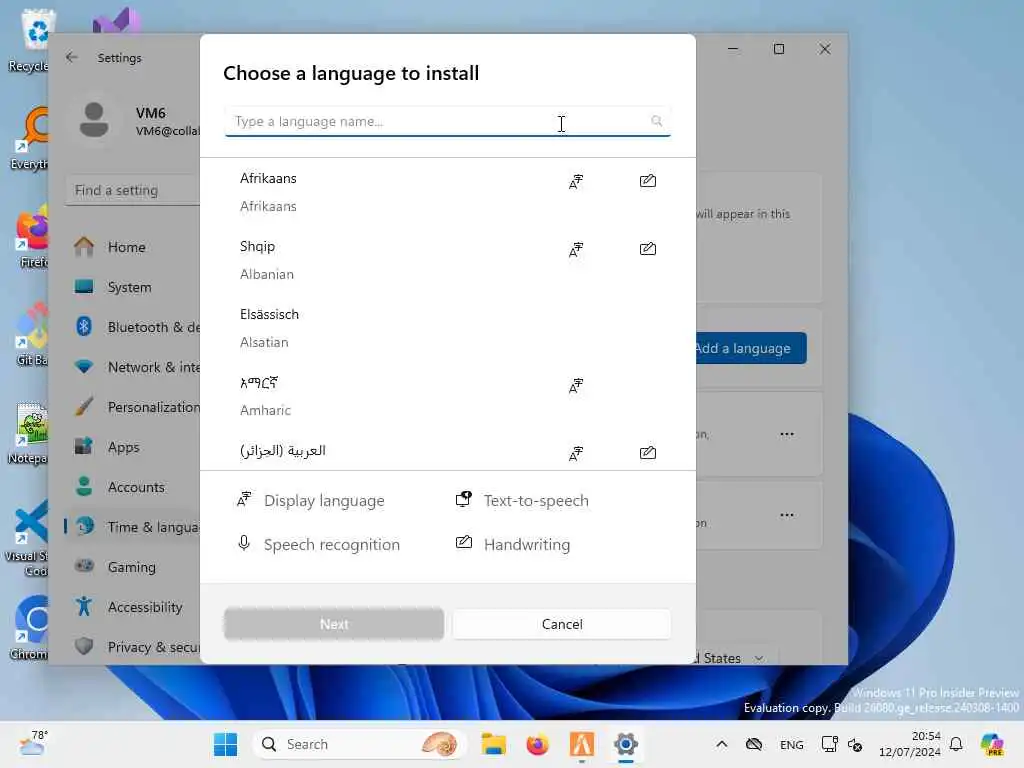Click System icon in Settings sidebar

84,287
